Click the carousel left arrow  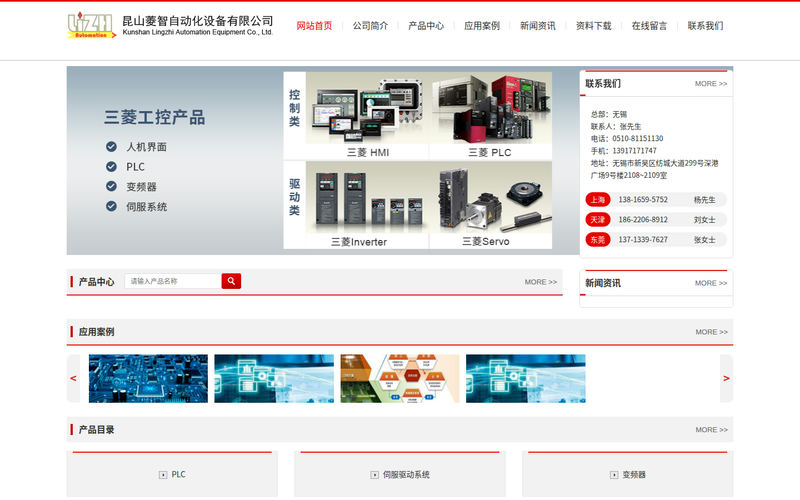[x=73, y=379]
